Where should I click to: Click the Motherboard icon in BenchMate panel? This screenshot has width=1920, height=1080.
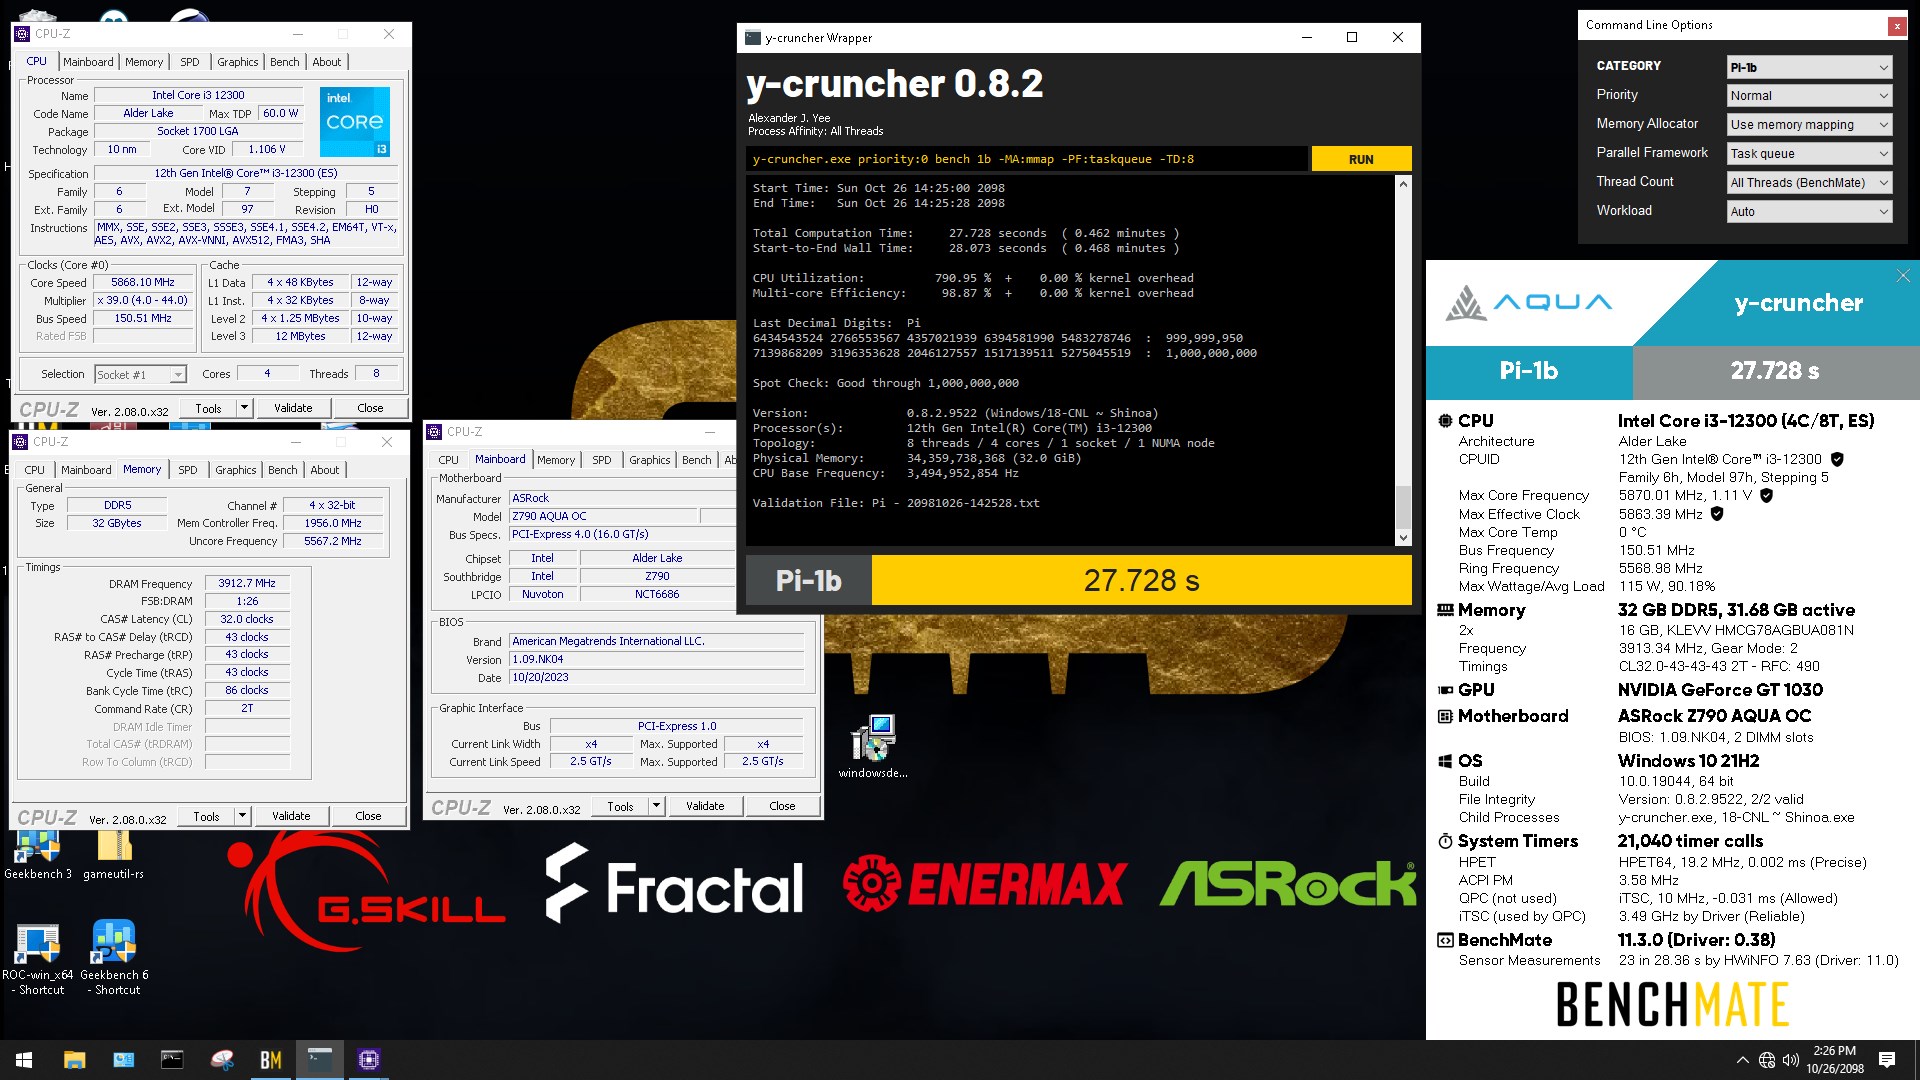[1445, 716]
